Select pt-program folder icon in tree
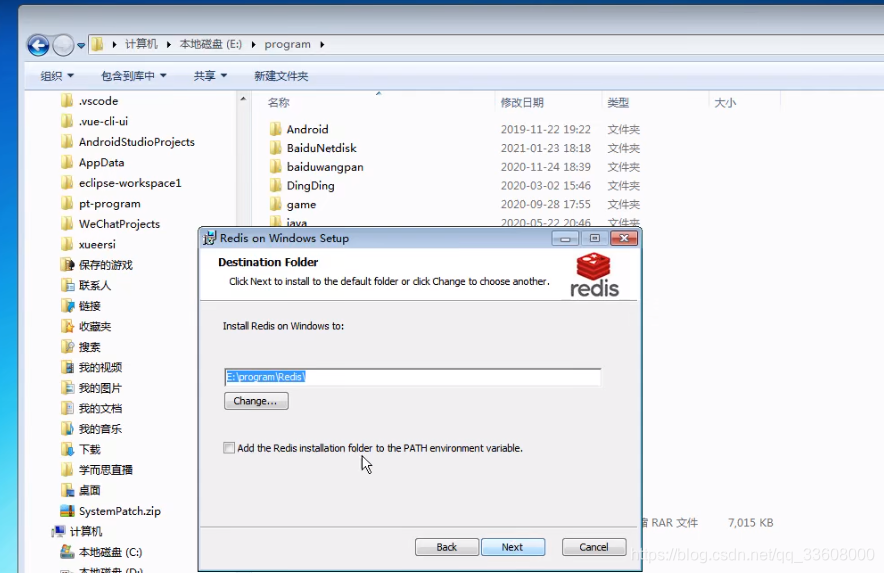 [x=67, y=204]
